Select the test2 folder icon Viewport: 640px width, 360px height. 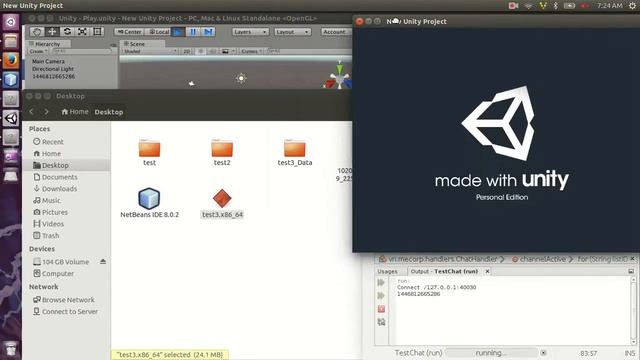[x=222, y=148]
